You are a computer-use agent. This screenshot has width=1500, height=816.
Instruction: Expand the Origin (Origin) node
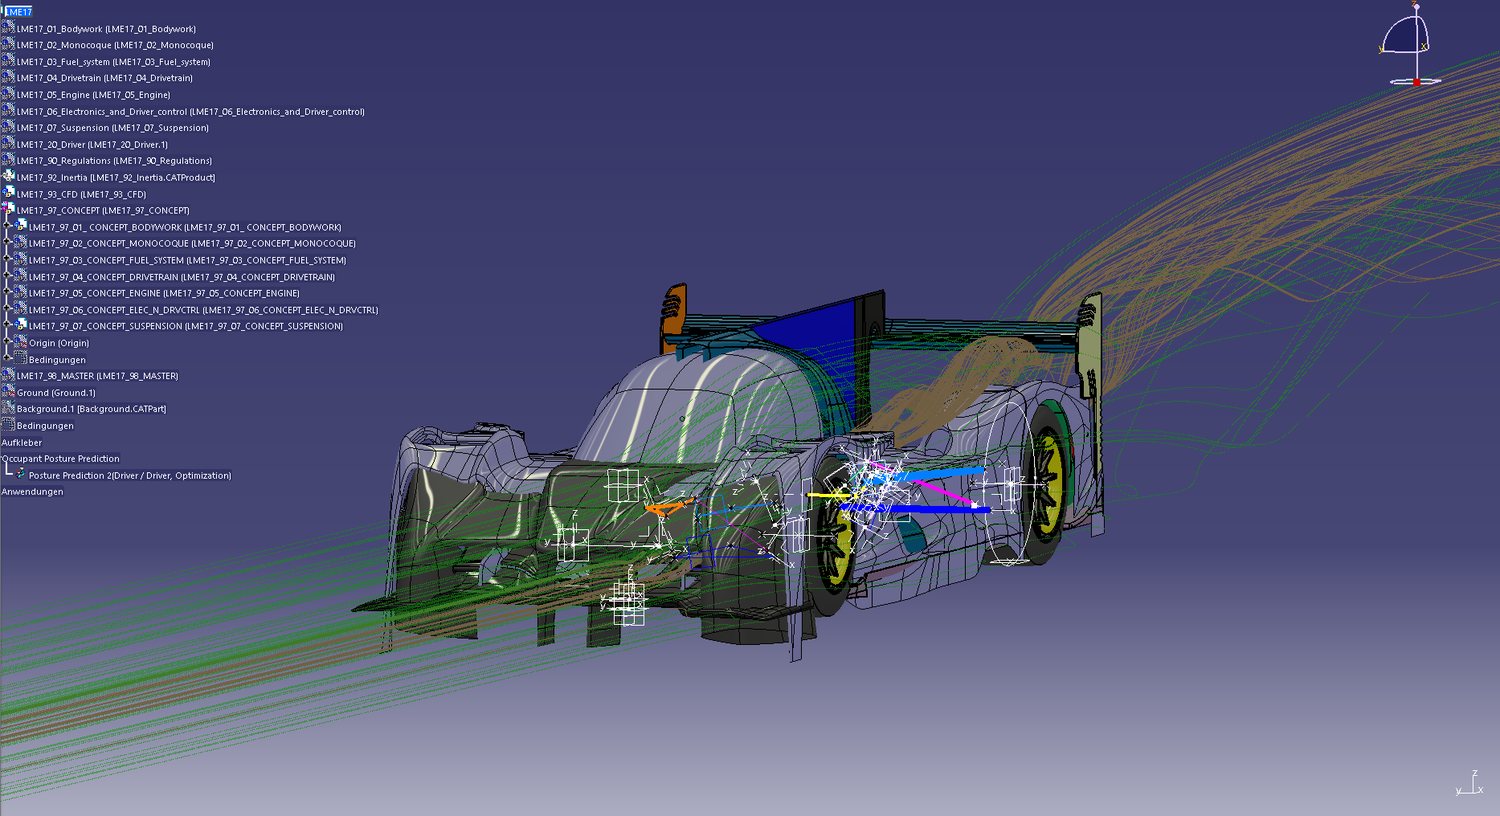[8, 342]
